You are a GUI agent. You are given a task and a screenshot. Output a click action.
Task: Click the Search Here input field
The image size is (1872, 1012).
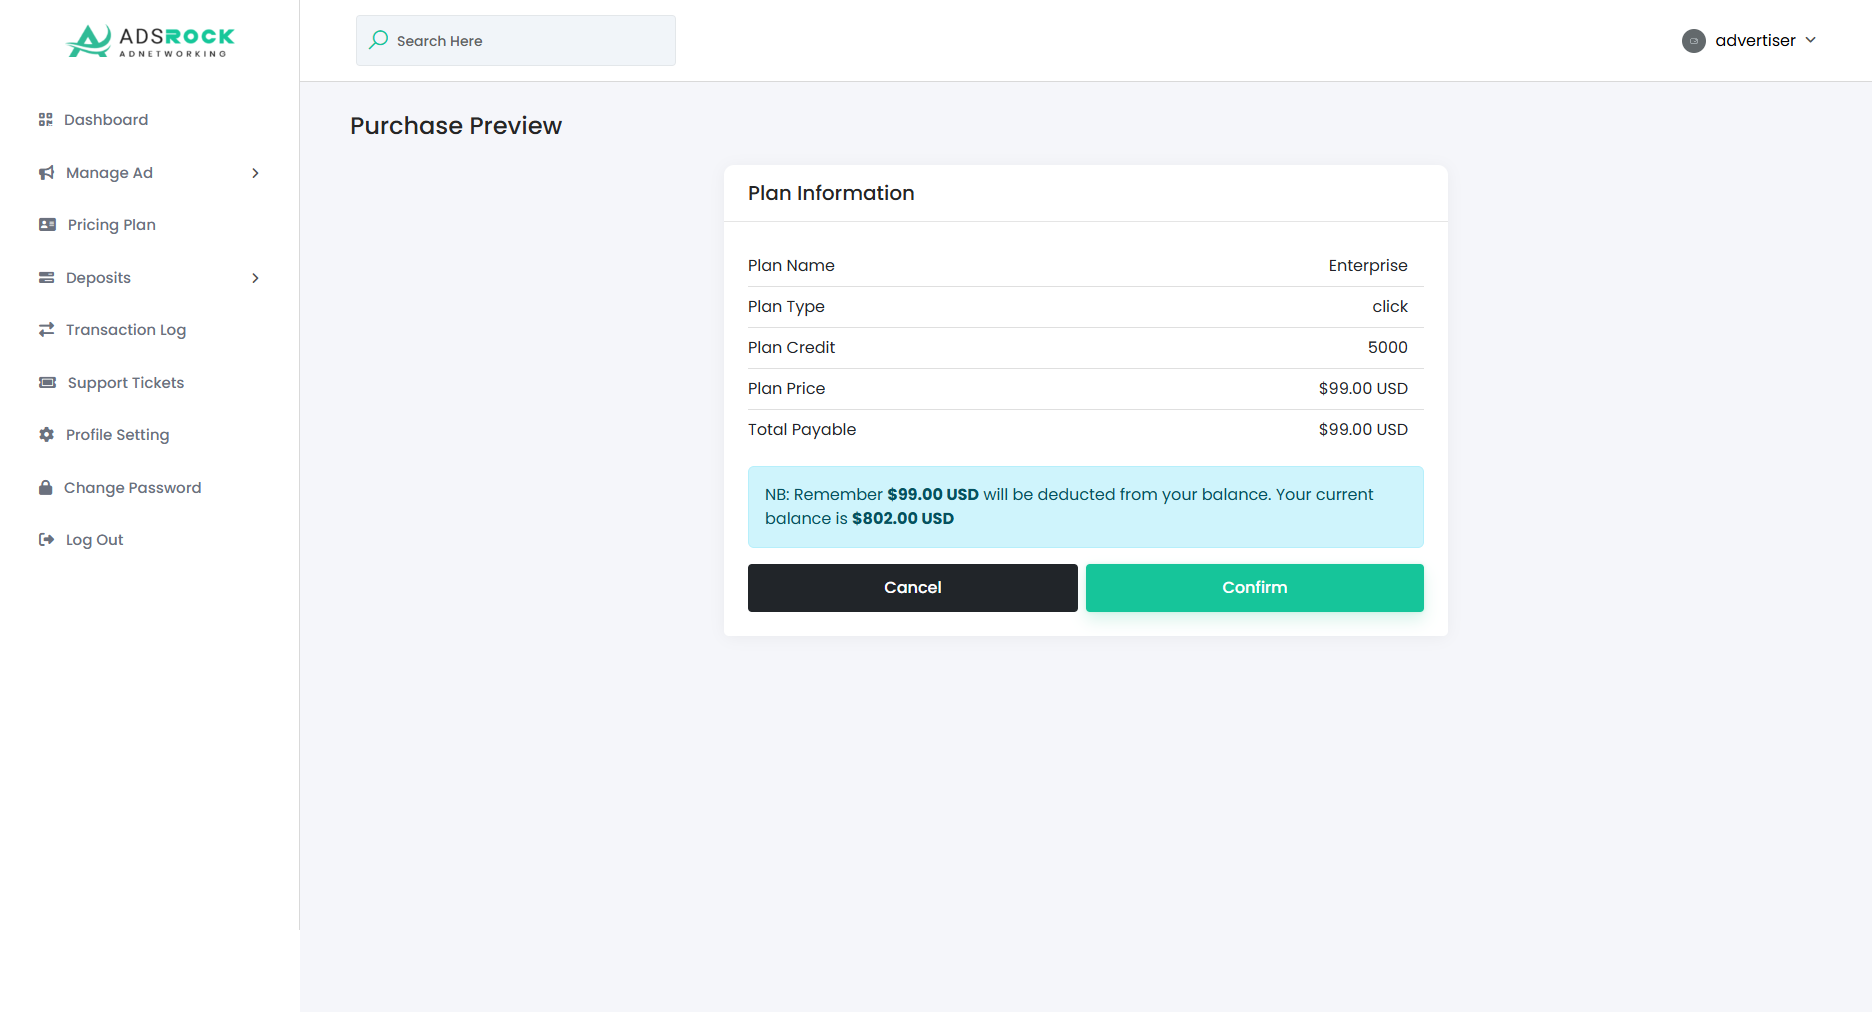point(530,41)
